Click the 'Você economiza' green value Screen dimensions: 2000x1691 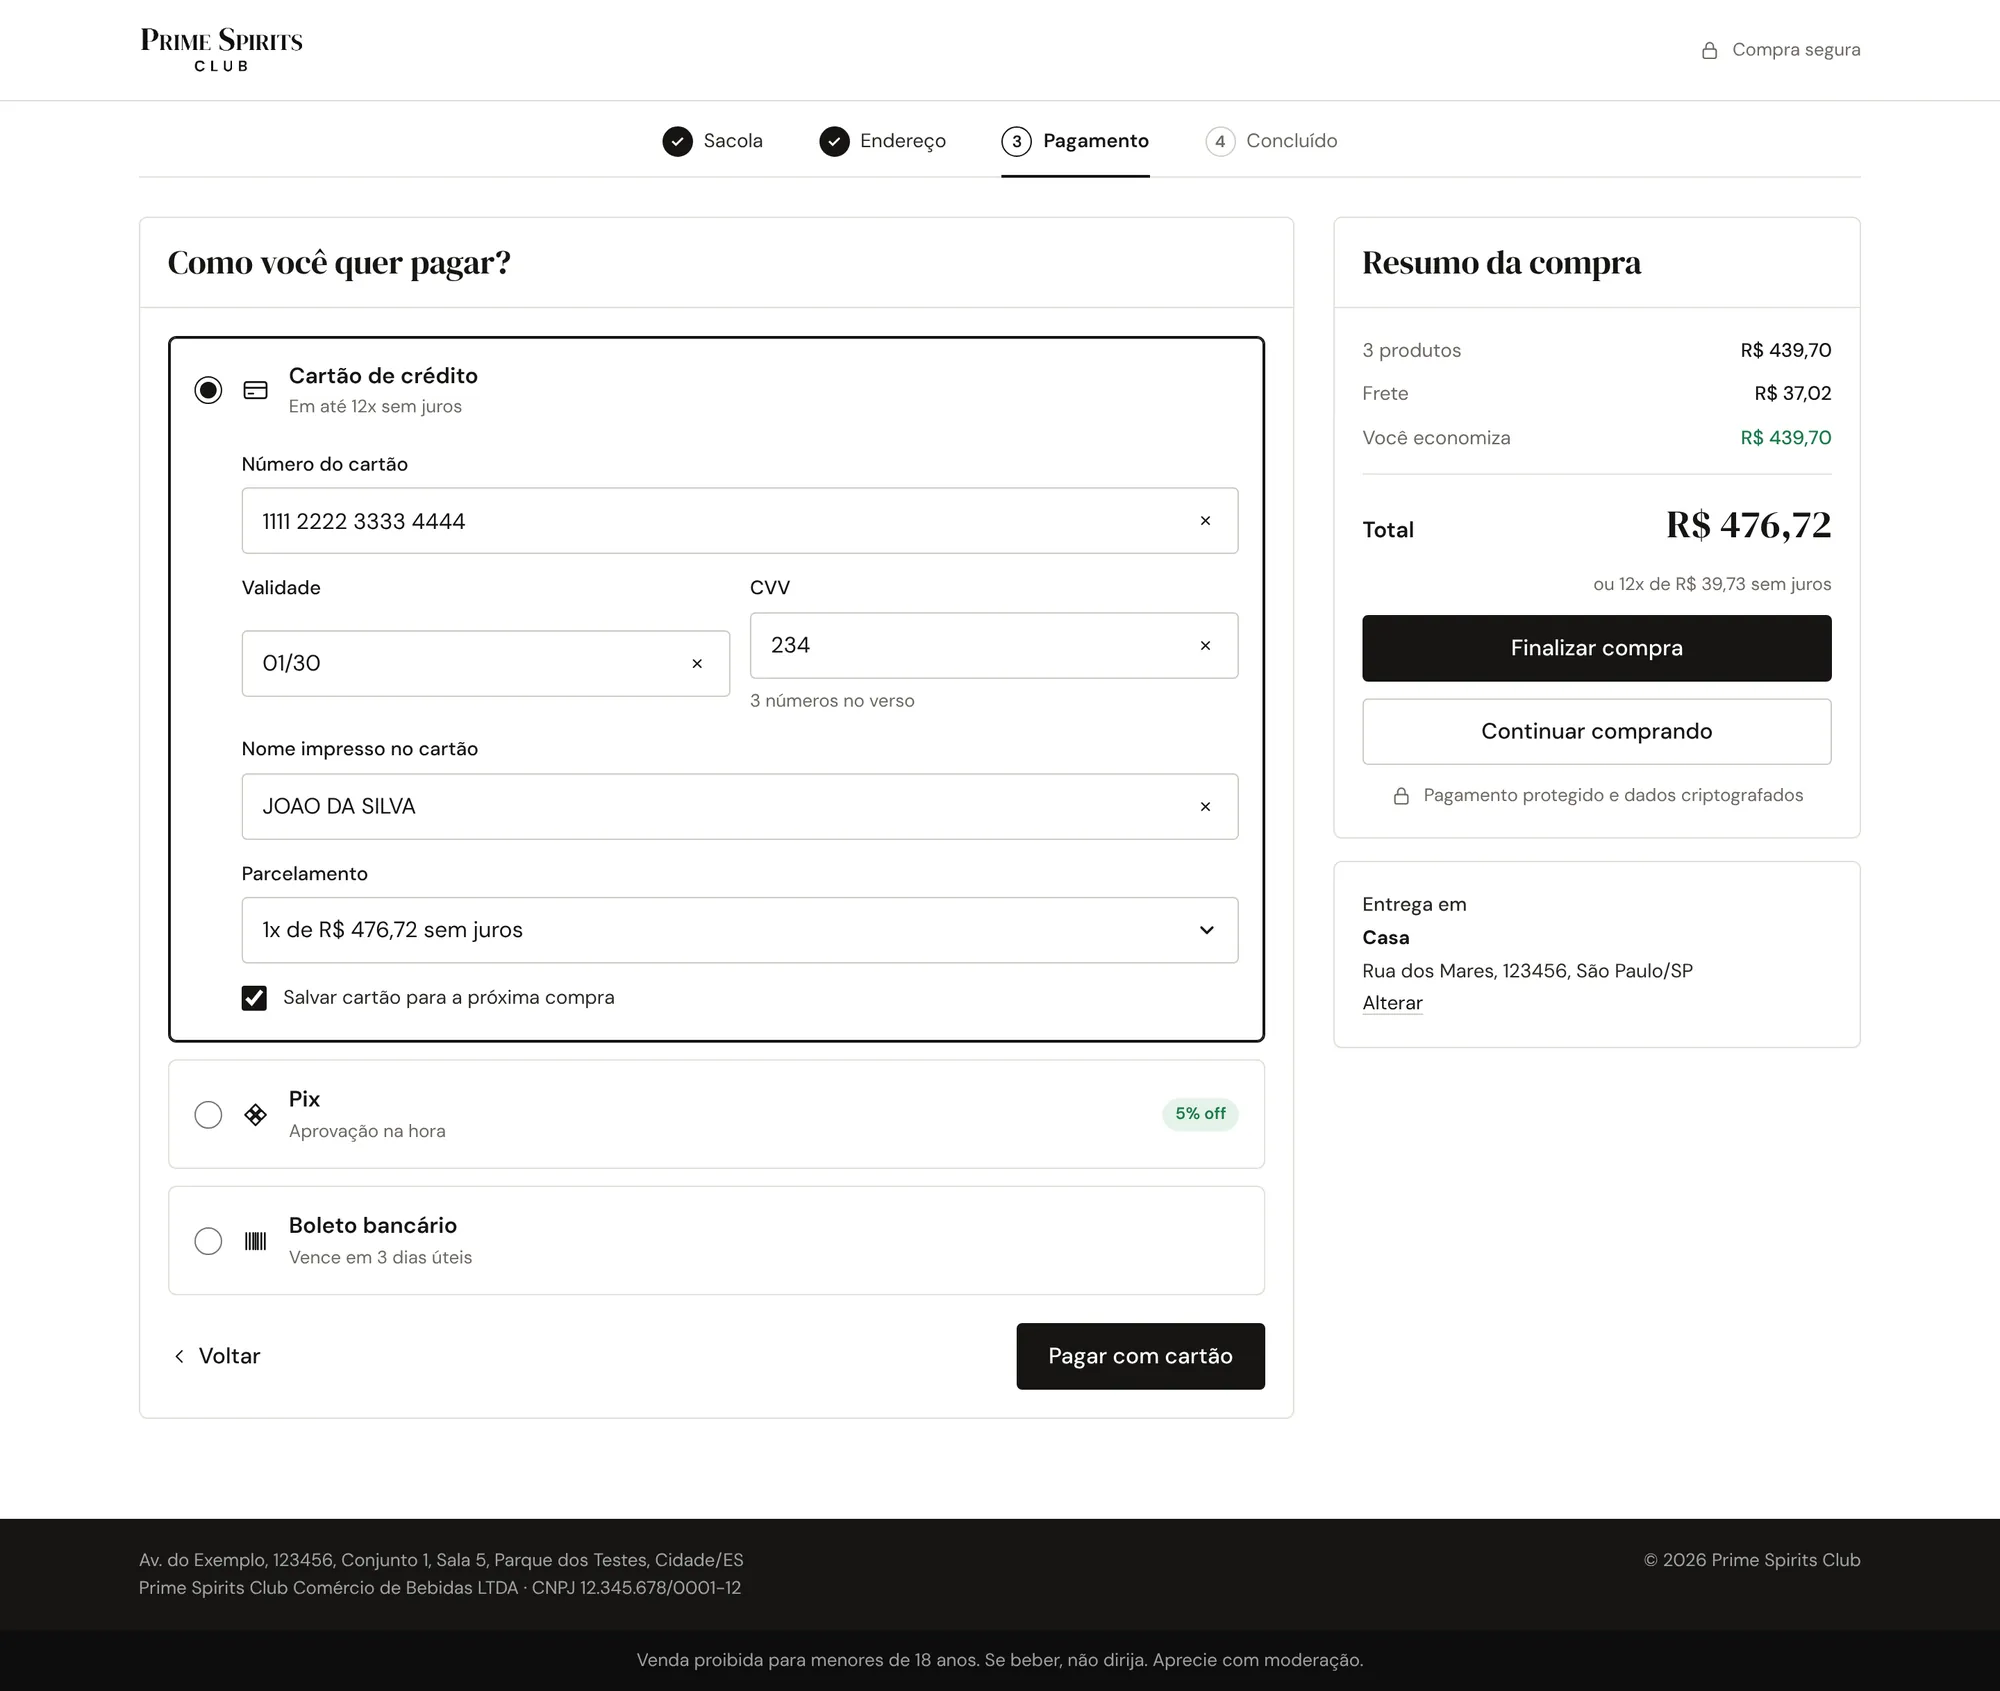coord(1785,438)
